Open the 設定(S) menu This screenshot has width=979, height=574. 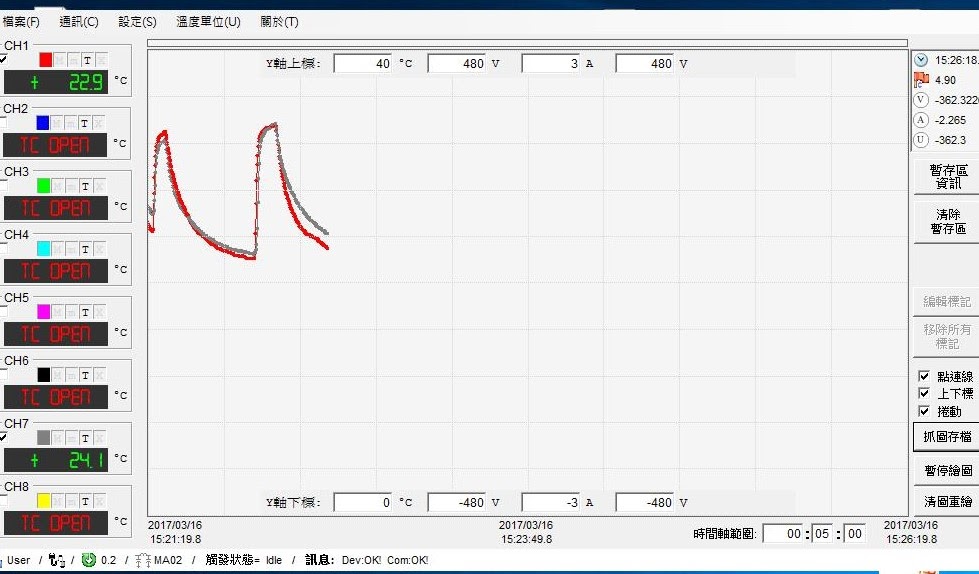(137, 22)
